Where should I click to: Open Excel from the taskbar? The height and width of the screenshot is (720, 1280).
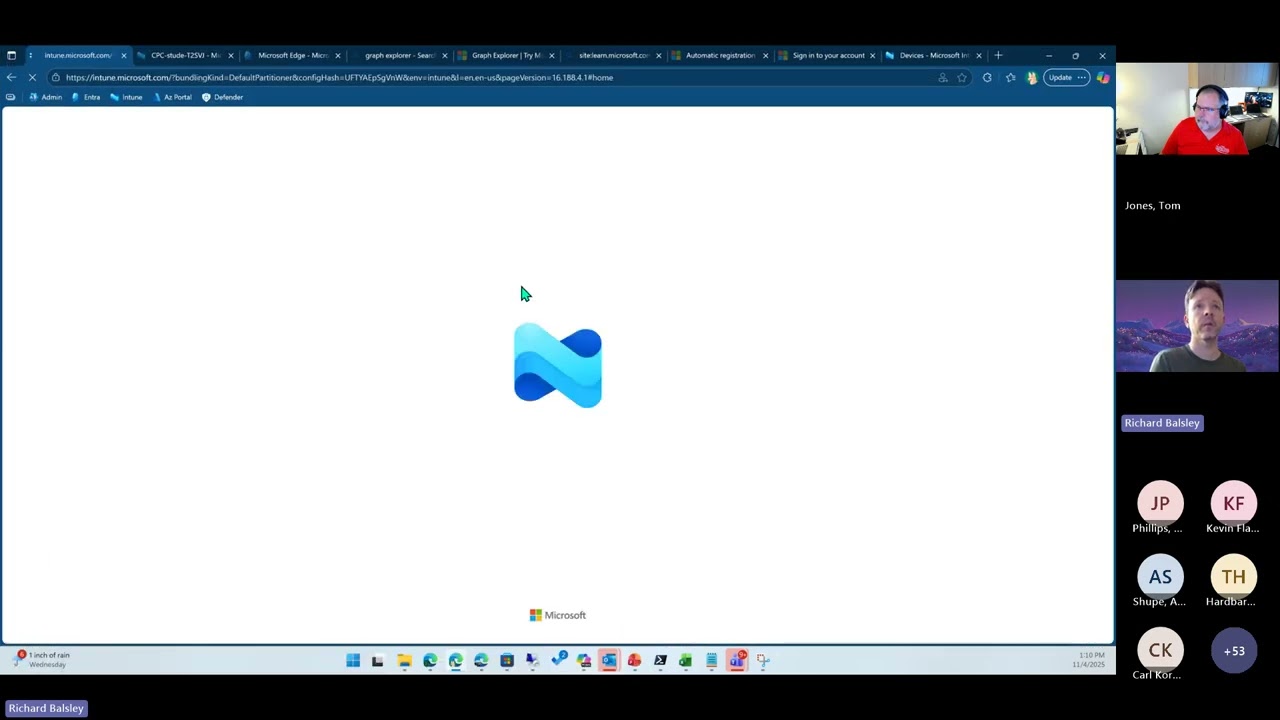pos(685,660)
